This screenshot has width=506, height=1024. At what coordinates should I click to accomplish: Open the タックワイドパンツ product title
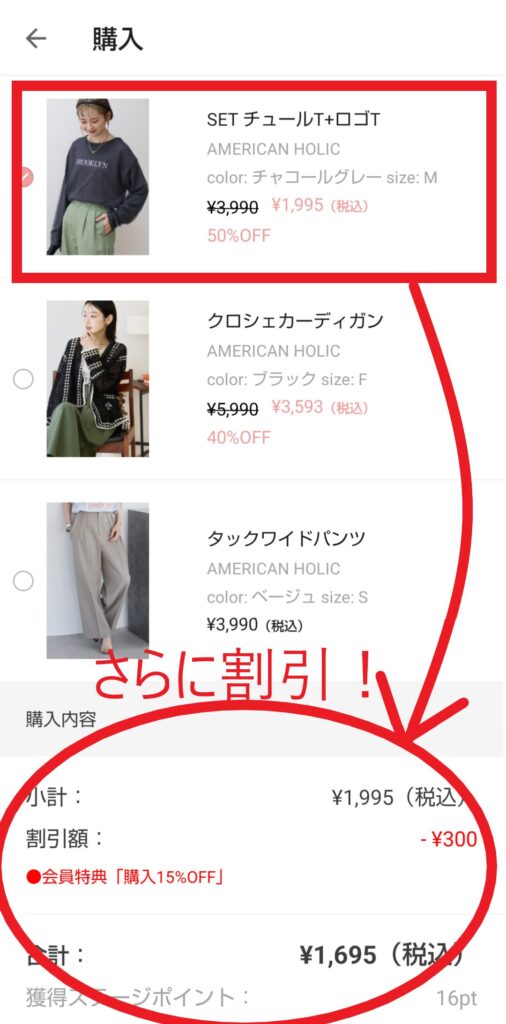pyautogui.click(x=286, y=538)
